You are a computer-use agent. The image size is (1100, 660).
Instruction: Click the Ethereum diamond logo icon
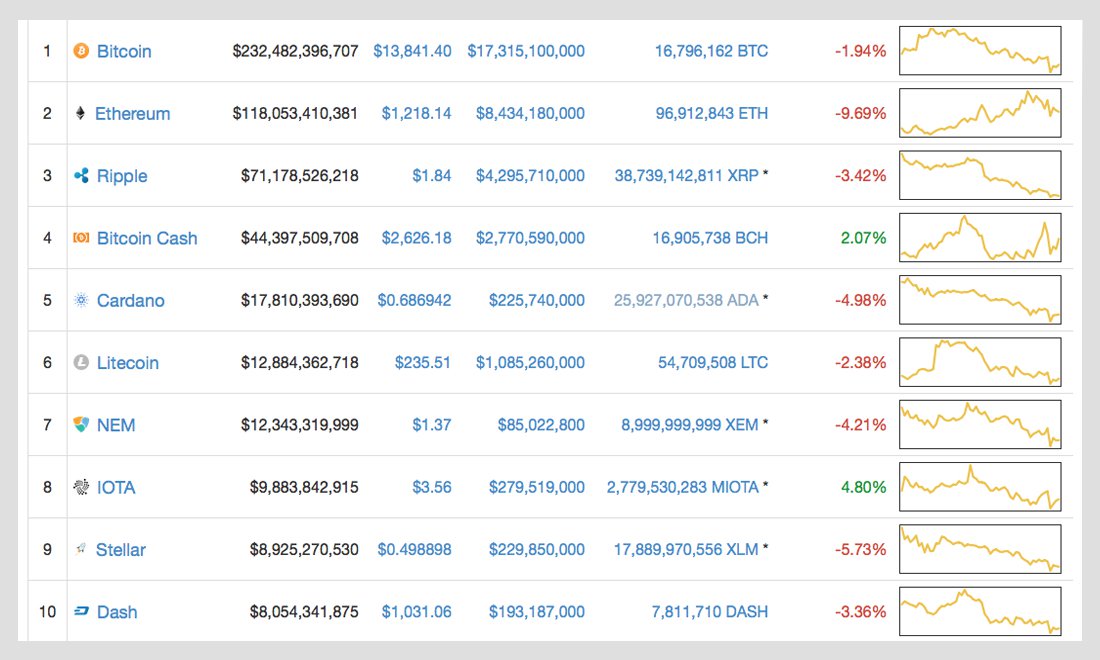pyautogui.click(x=81, y=113)
